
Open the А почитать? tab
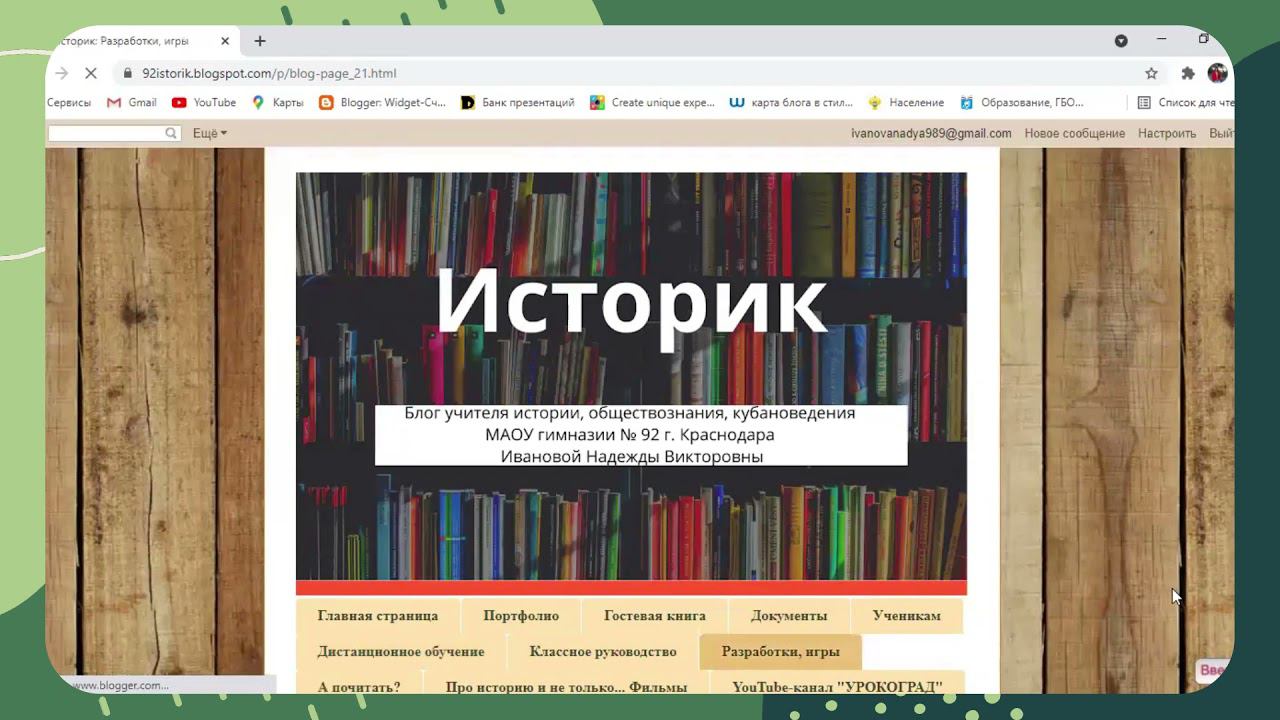click(x=359, y=687)
